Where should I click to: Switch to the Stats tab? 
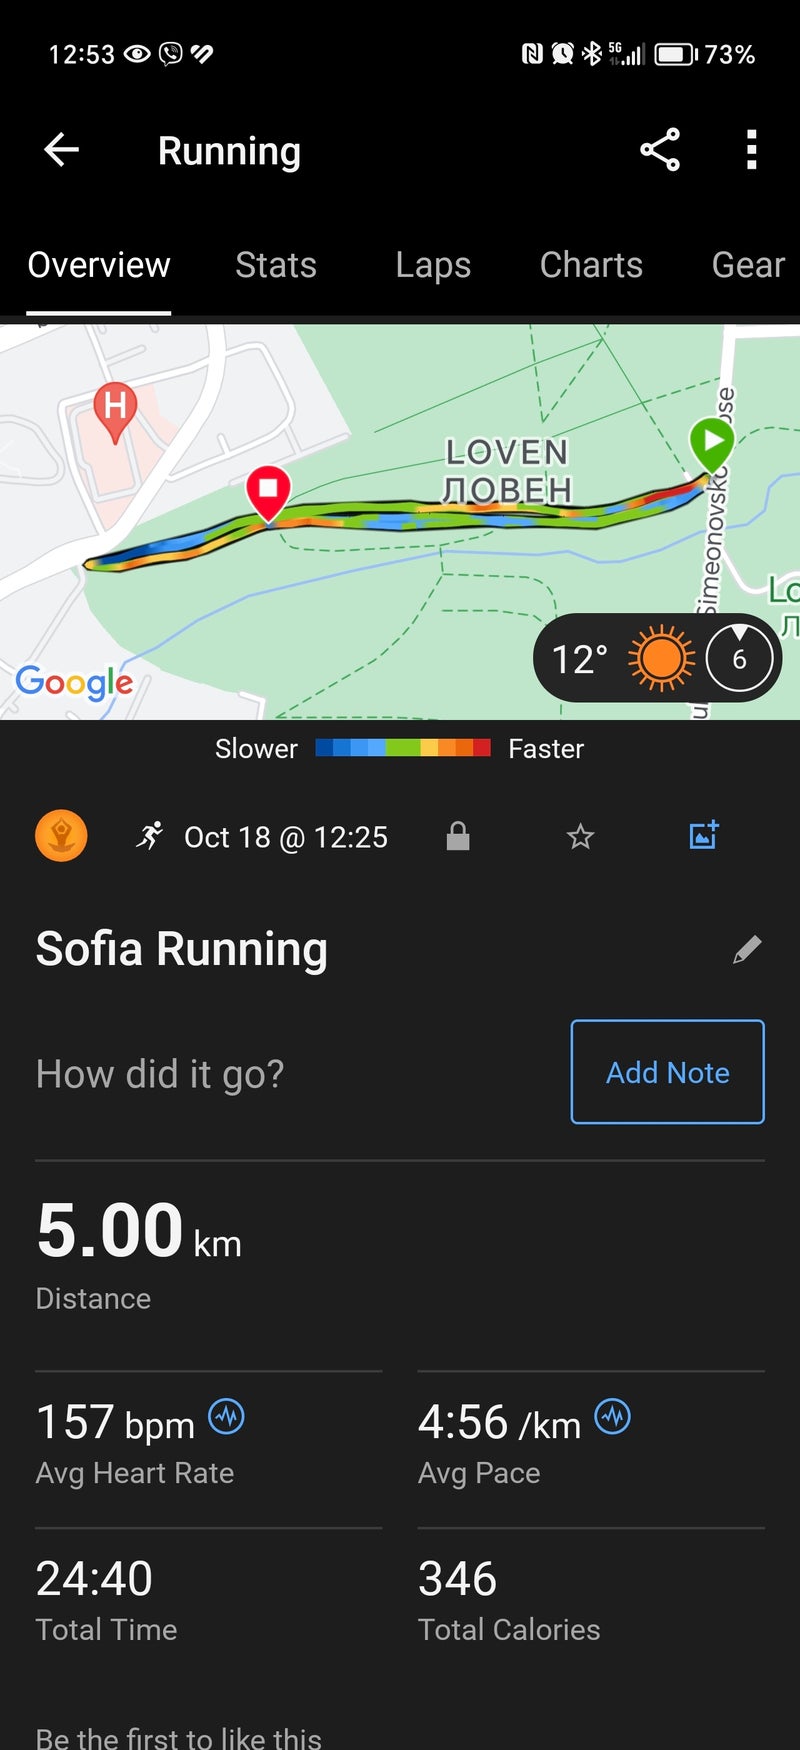point(276,265)
